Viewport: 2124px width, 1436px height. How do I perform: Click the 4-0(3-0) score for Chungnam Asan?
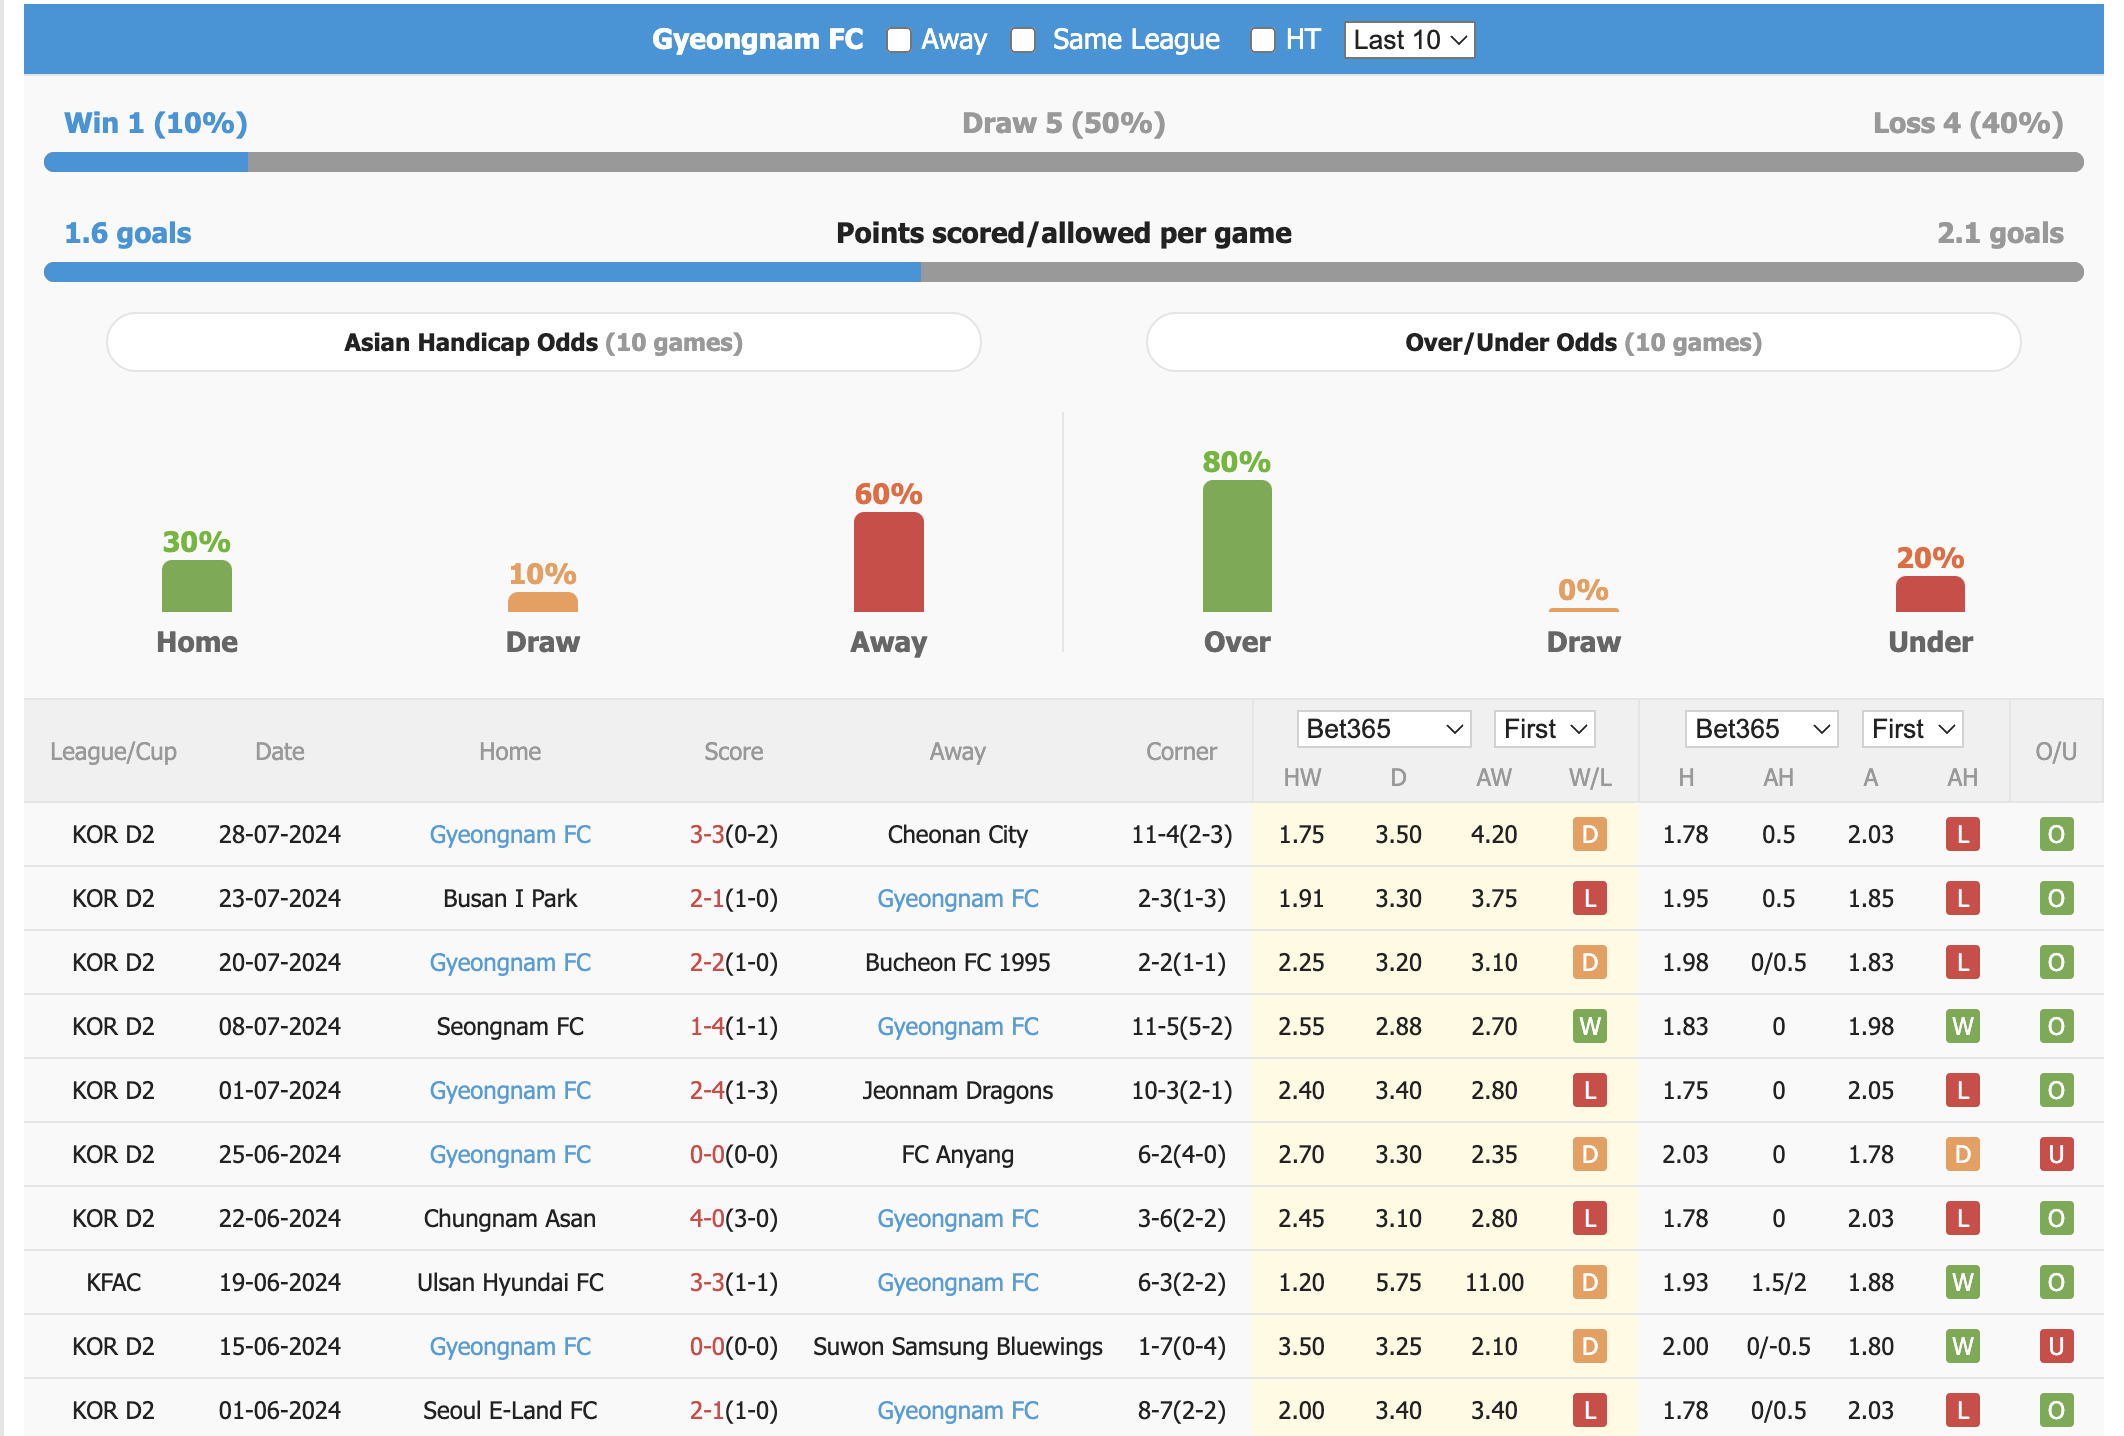(x=733, y=1218)
